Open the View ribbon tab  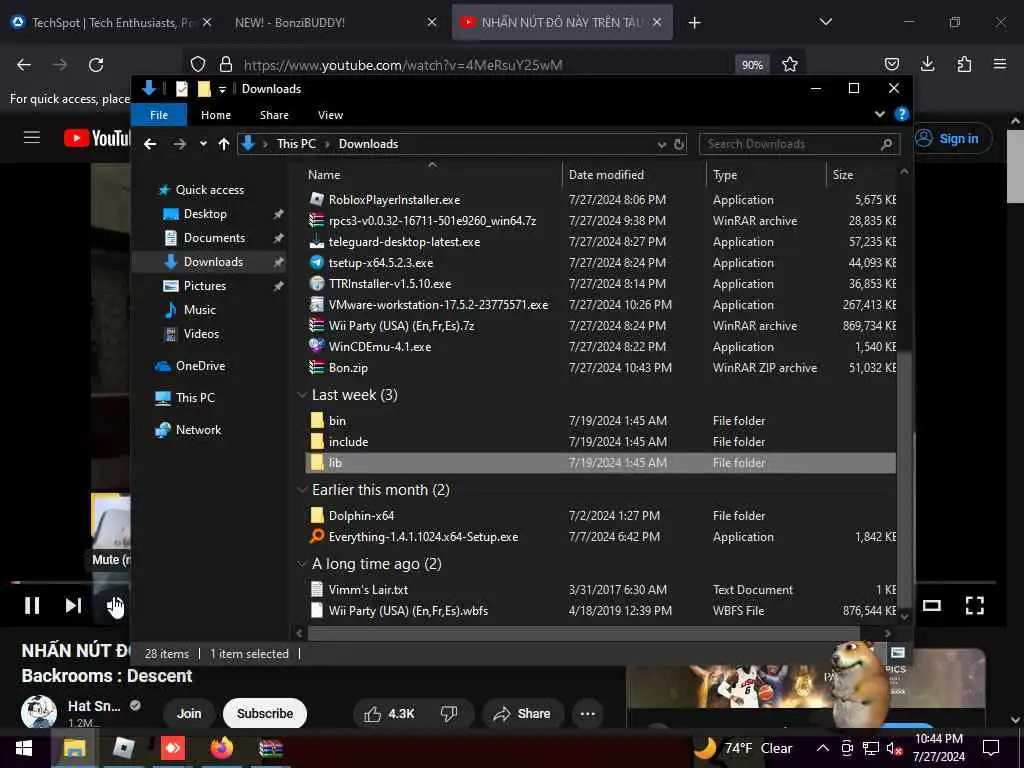[330, 115]
